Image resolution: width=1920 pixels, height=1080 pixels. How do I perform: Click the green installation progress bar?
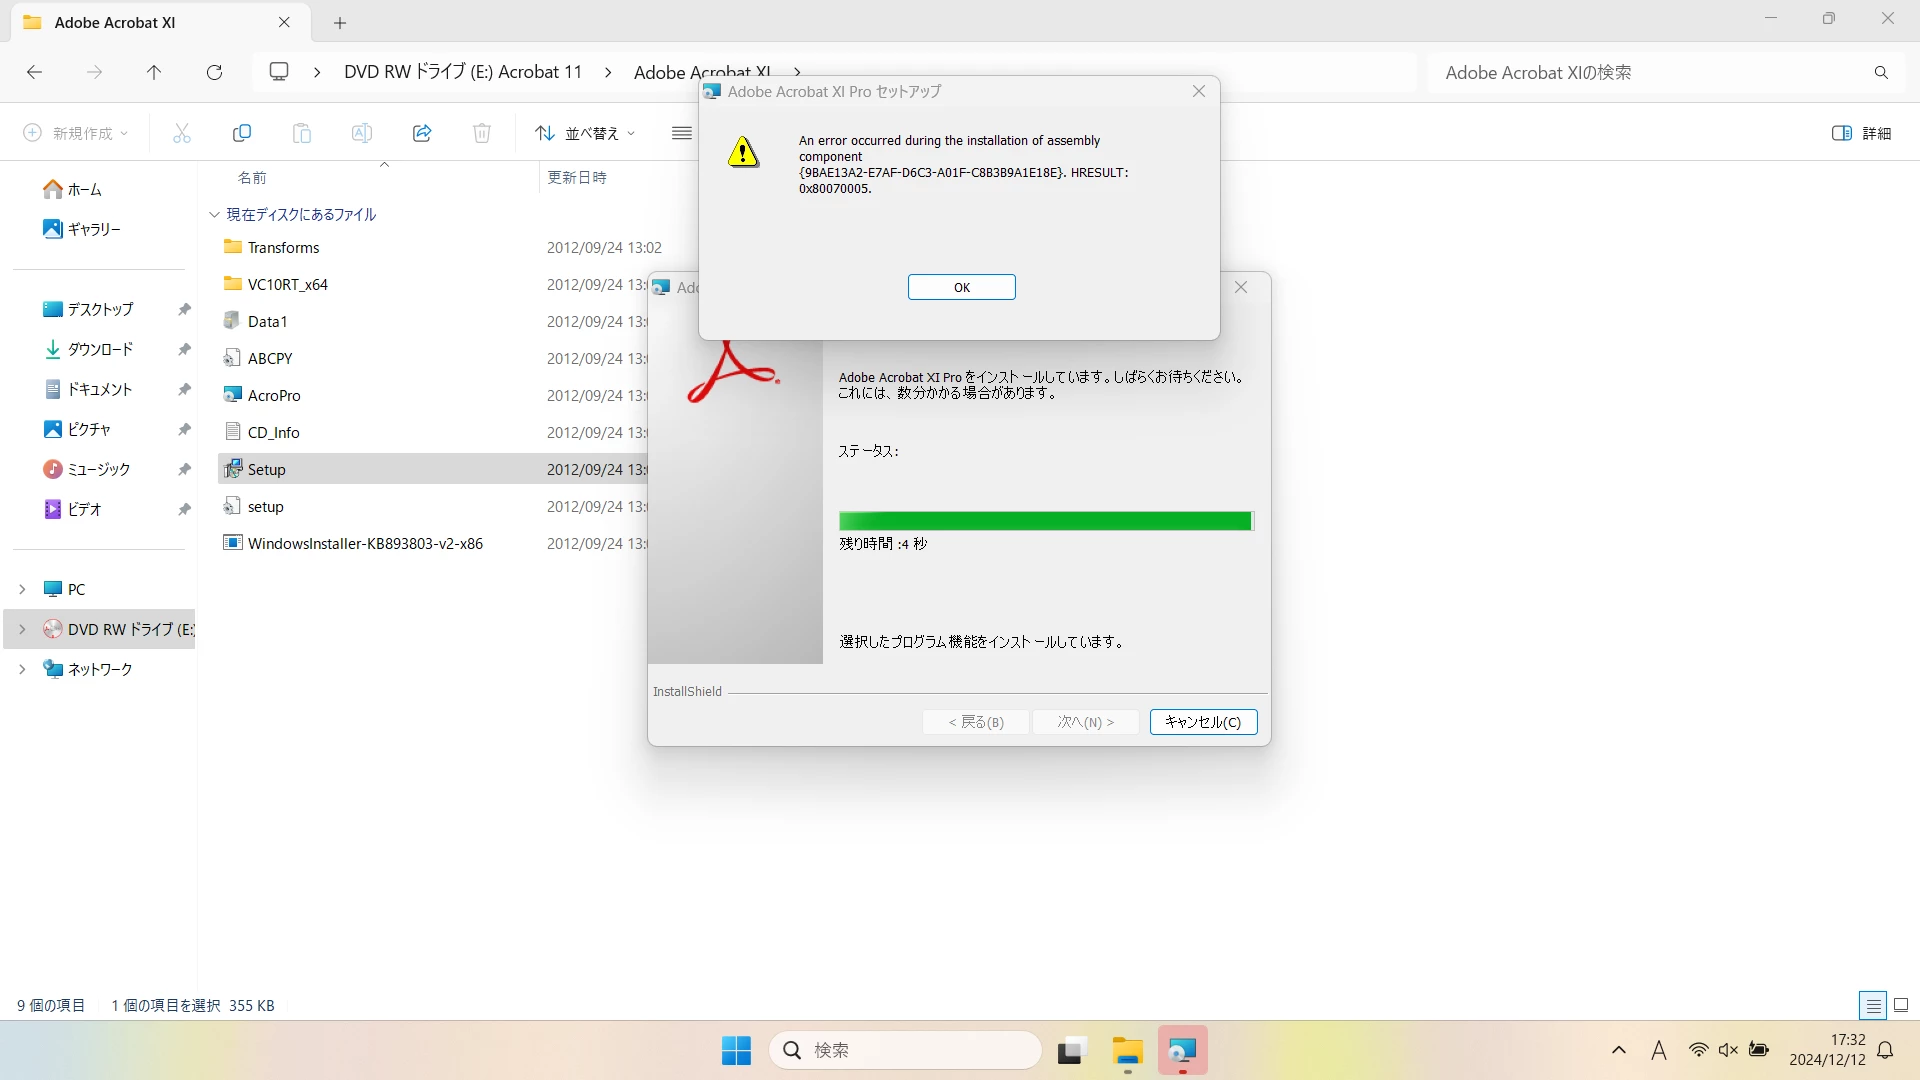[1044, 521]
